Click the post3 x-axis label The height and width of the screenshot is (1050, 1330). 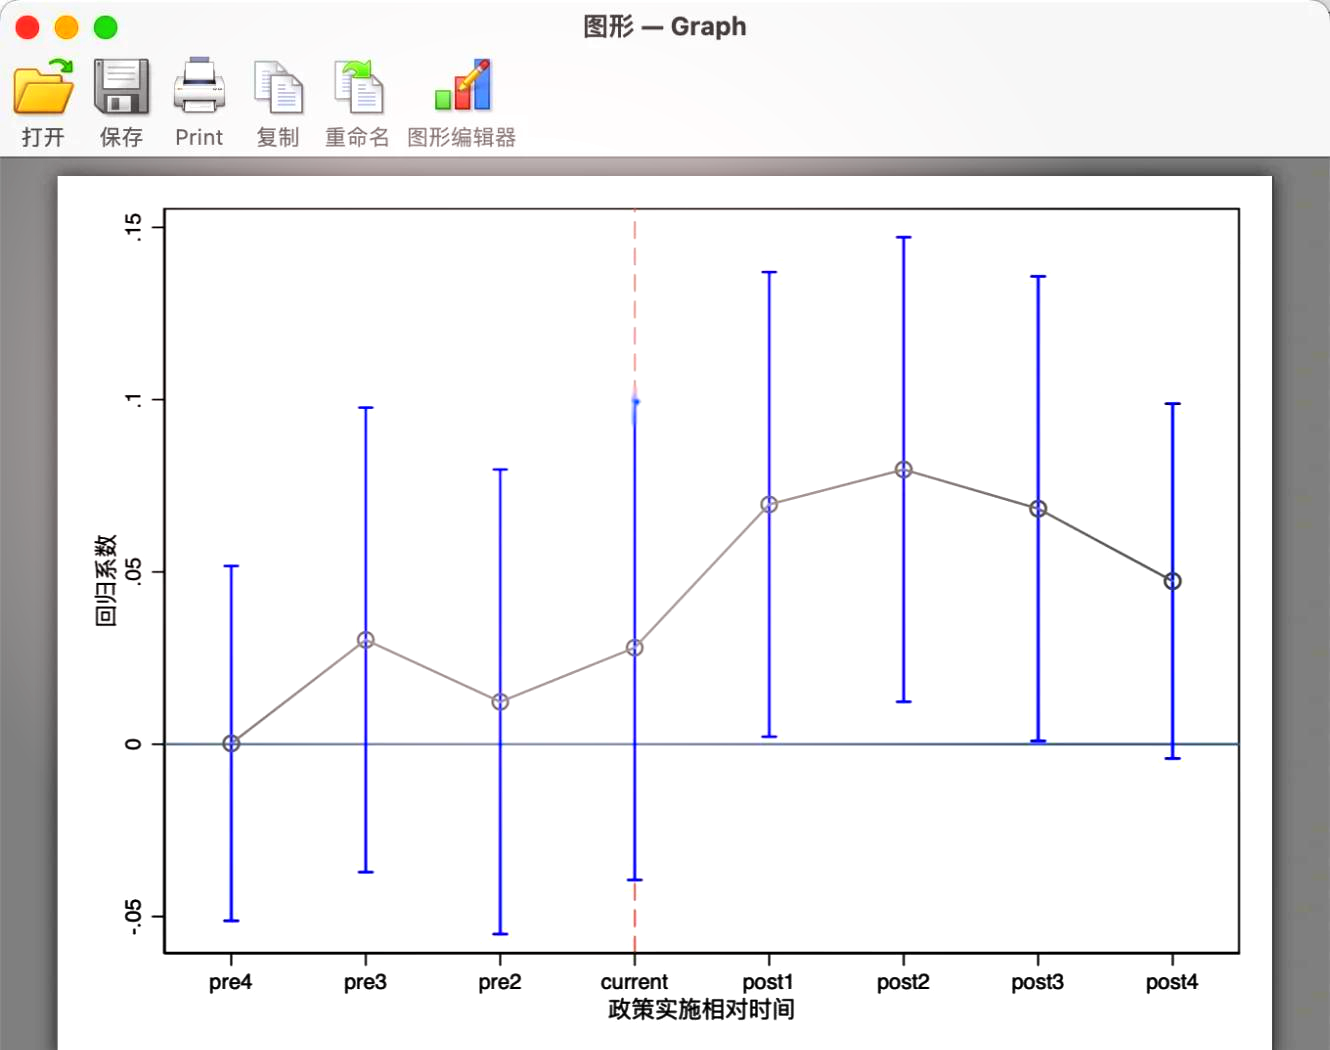tap(1037, 982)
